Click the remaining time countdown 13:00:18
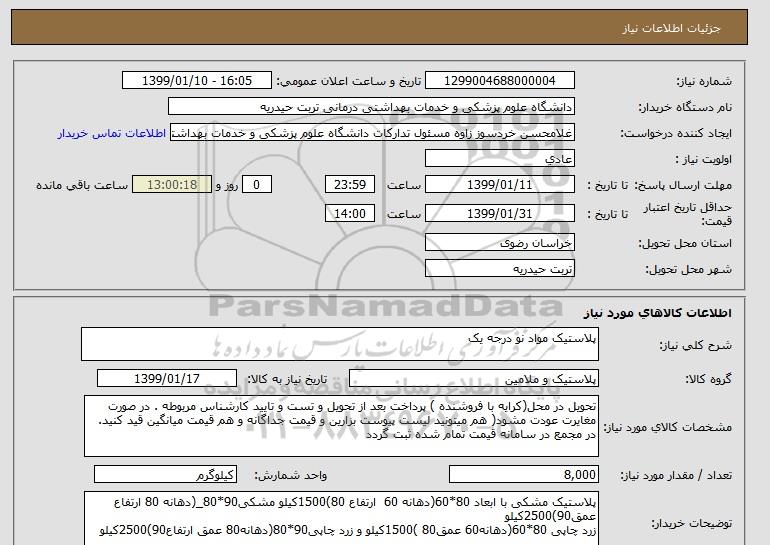This screenshot has height=545, width=770. [x=172, y=185]
